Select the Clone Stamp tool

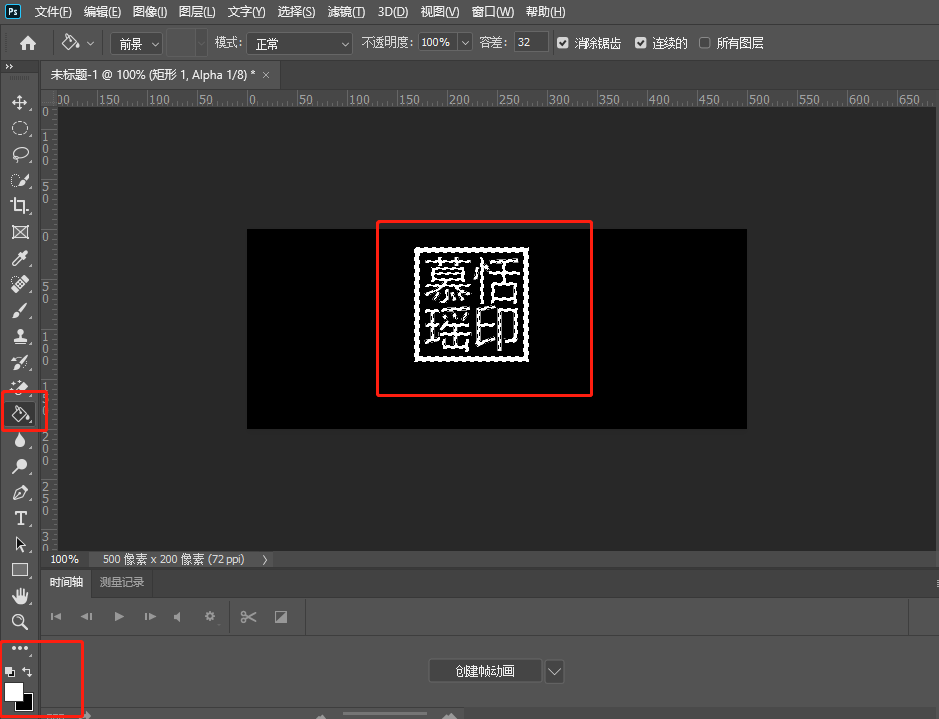(20, 336)
